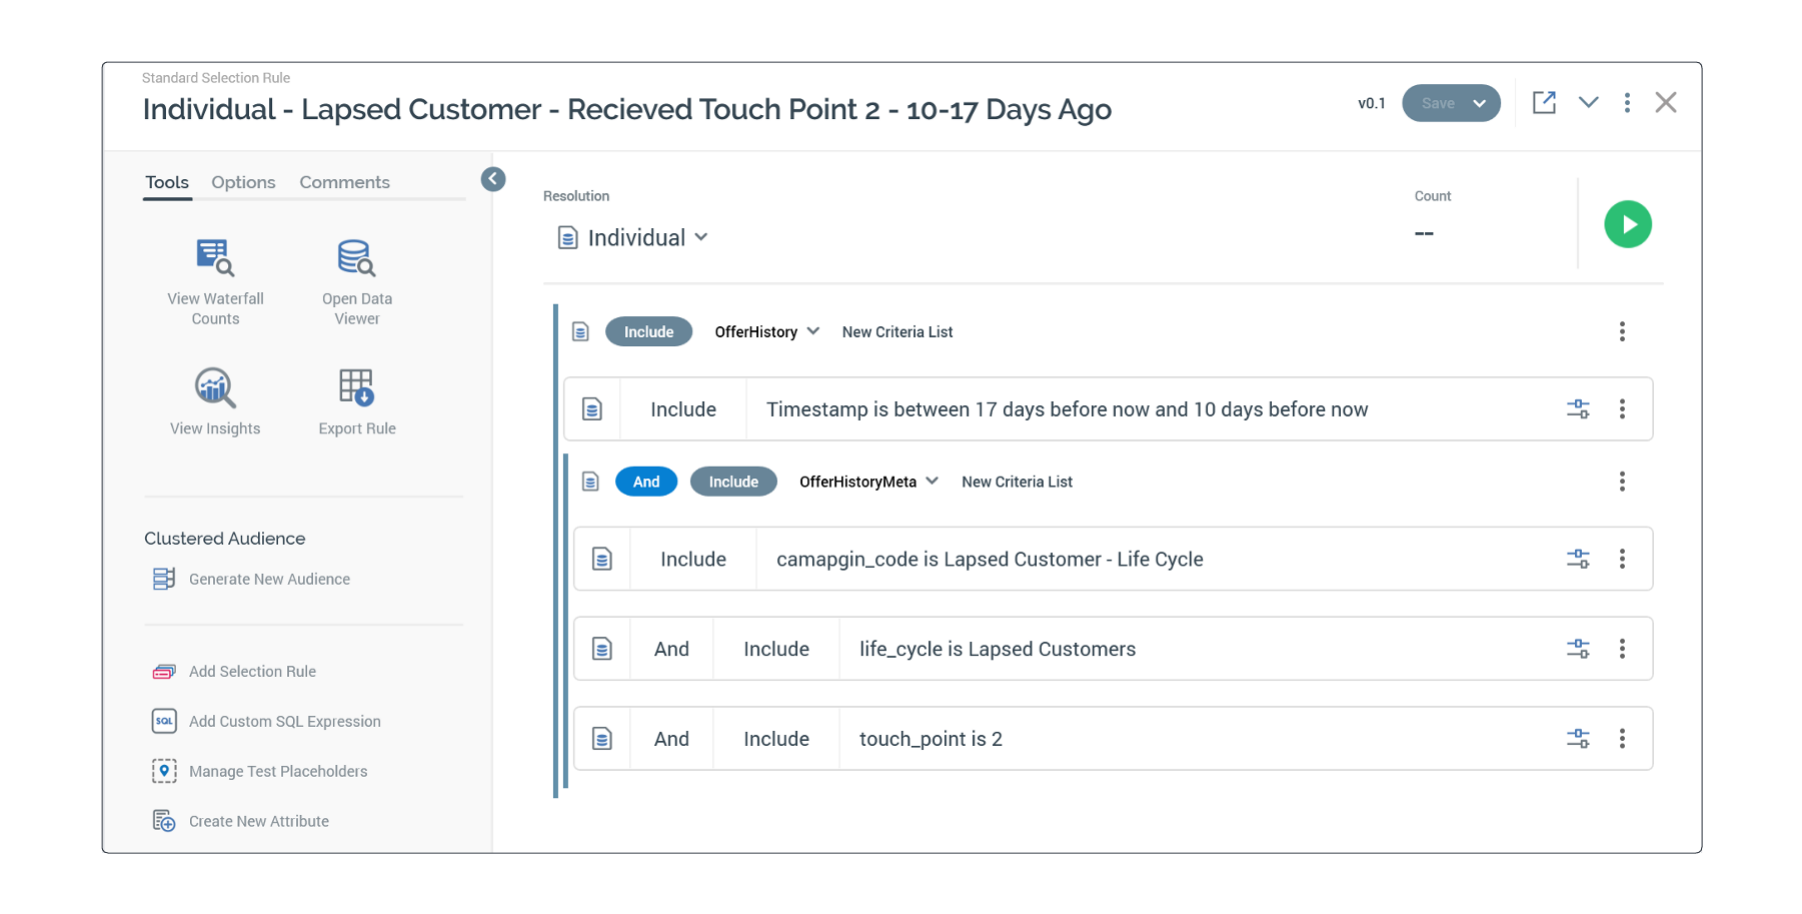The height and width of the screenshot is (914, 1802).
Task: Open settings for Timestamp criterion
Action: tap(1577, 409)
